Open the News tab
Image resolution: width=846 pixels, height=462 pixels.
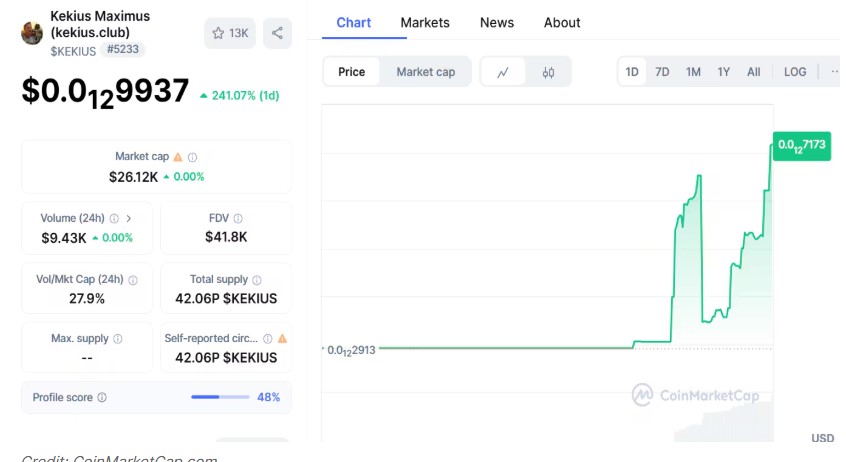coord(497,23)
